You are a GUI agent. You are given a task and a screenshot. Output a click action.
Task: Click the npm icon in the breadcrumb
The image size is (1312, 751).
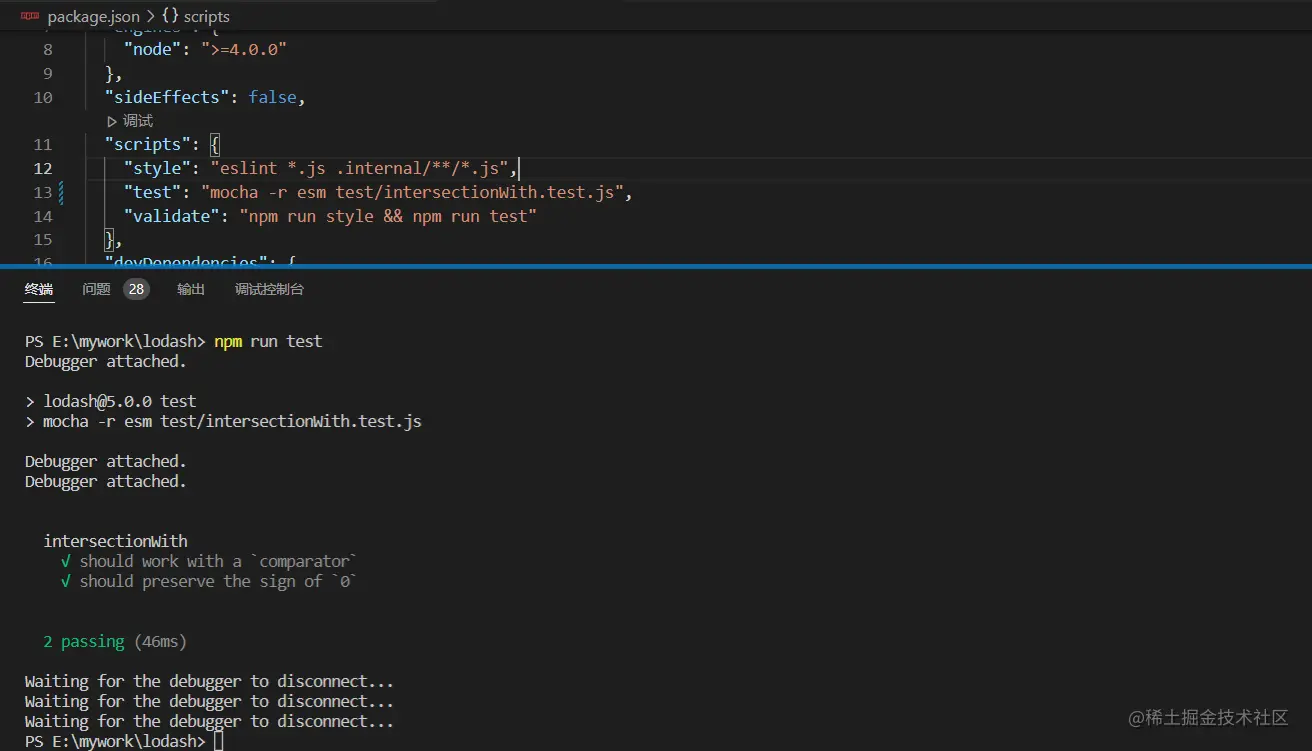pos(30,16)
